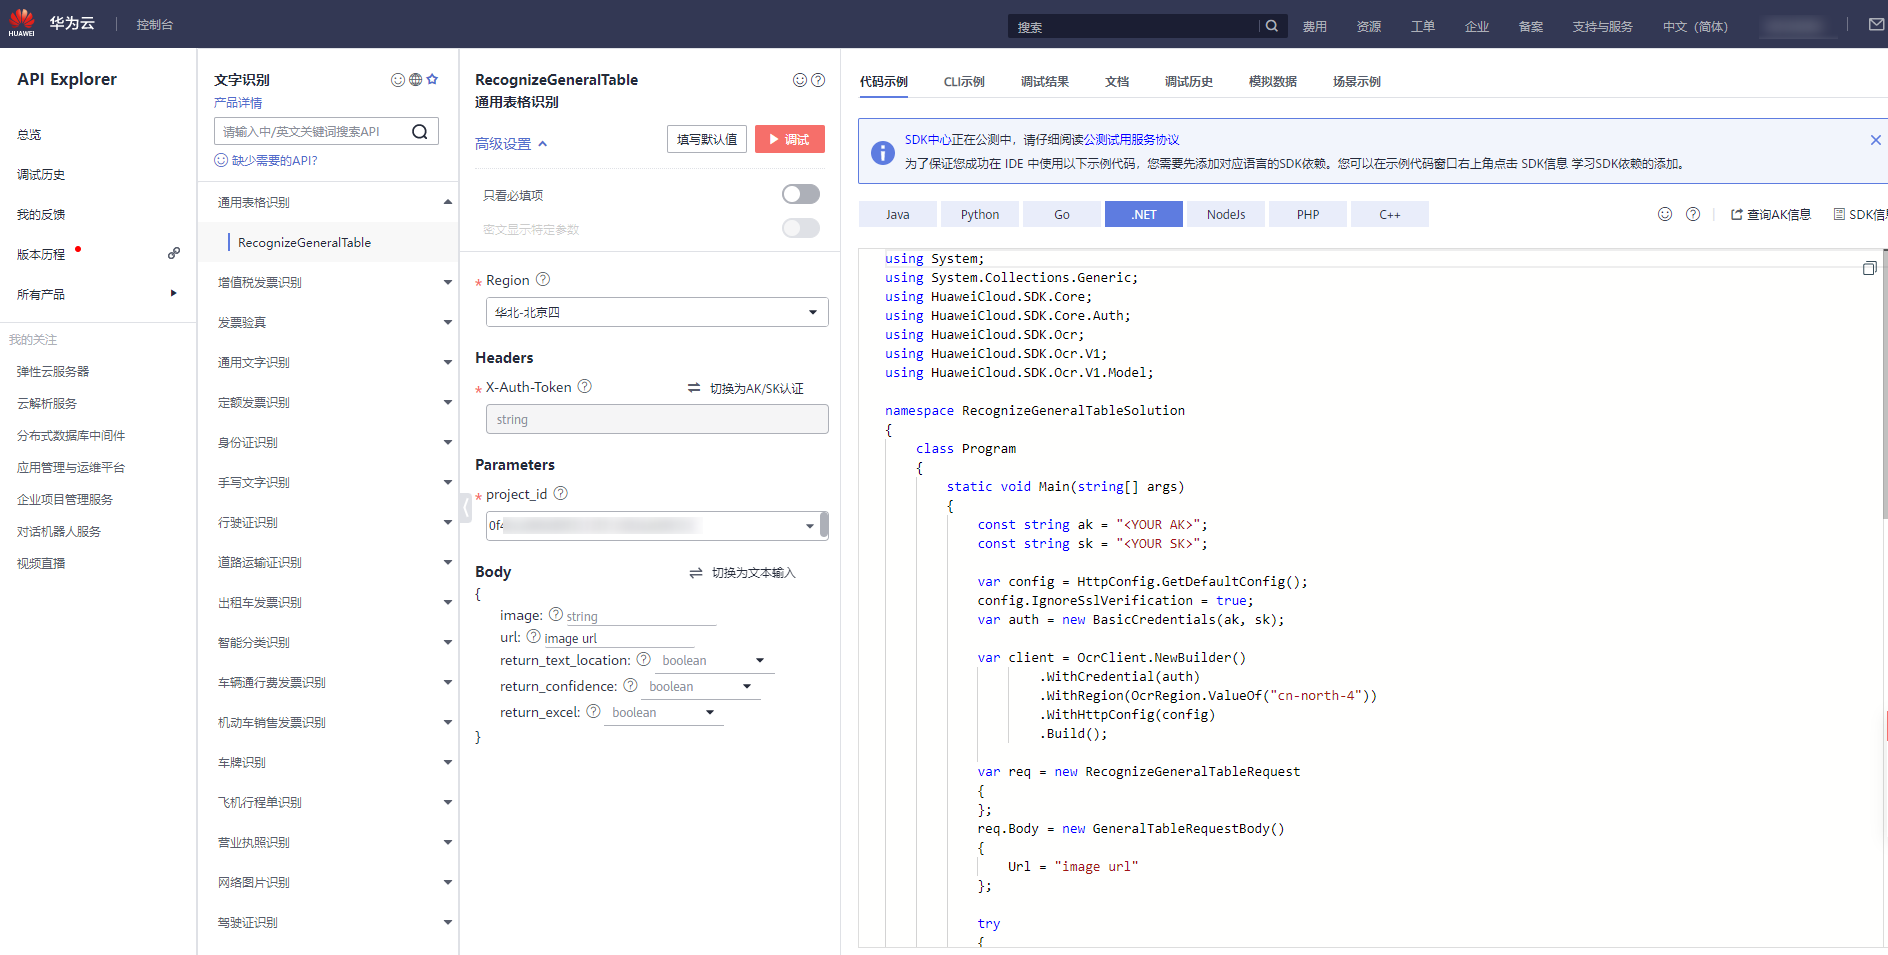Switch to 文档 tab
This screenshot has height=955, width=1888.
1117,82
